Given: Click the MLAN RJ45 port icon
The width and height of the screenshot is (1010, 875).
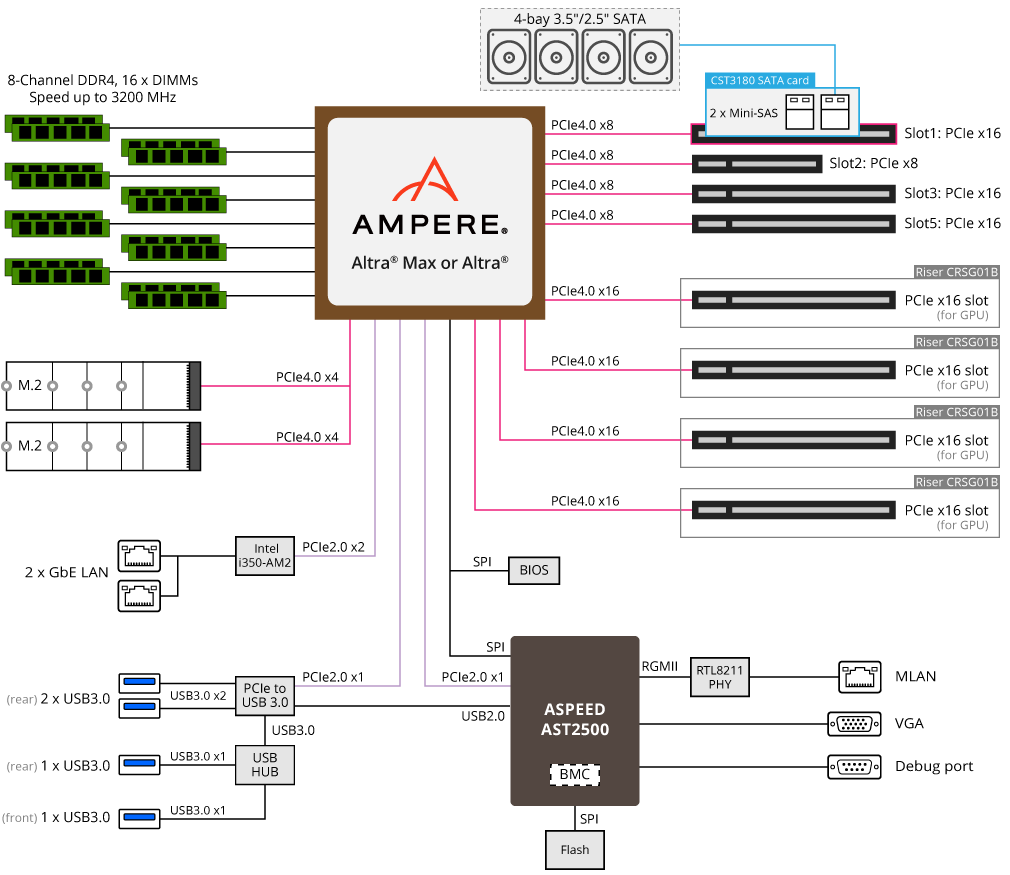Looking at the screenshot, I should [859, 677].
